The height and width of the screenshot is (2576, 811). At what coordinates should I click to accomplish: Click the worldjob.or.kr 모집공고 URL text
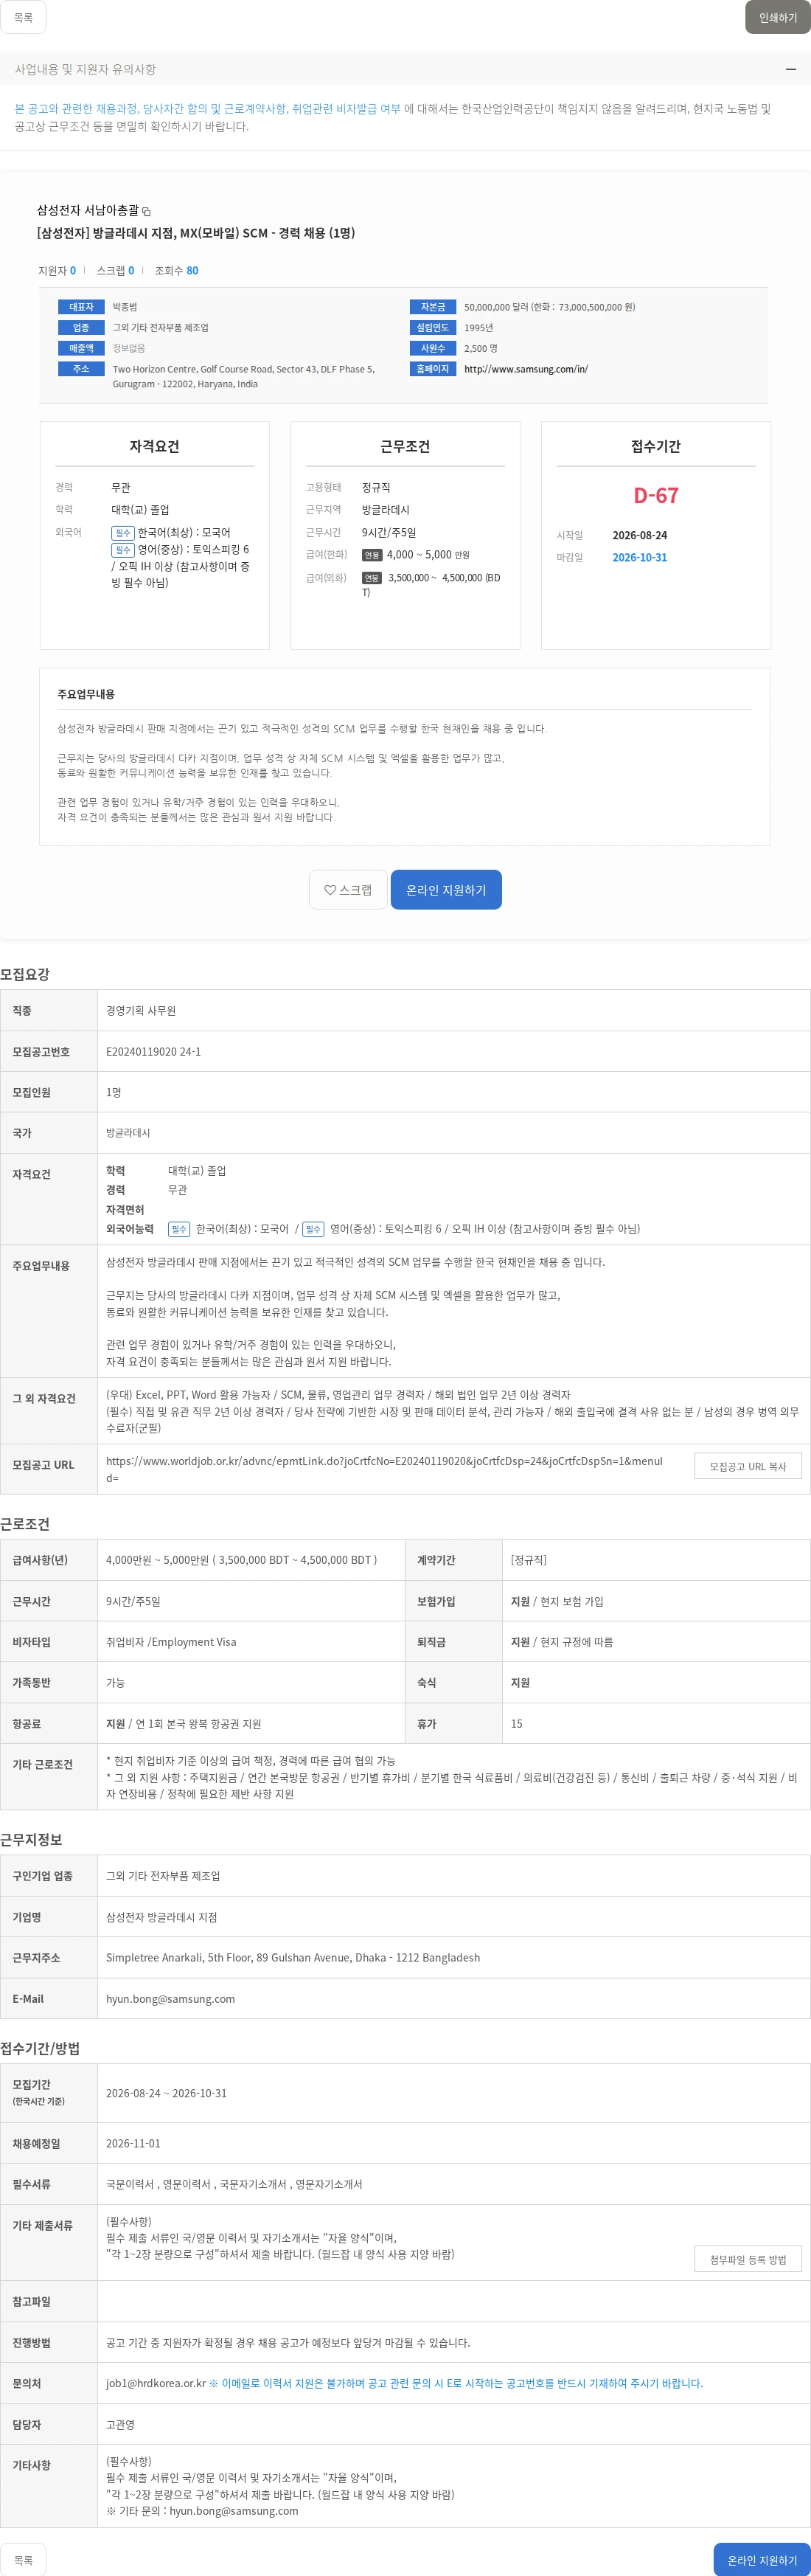(x=384, y=1469)
